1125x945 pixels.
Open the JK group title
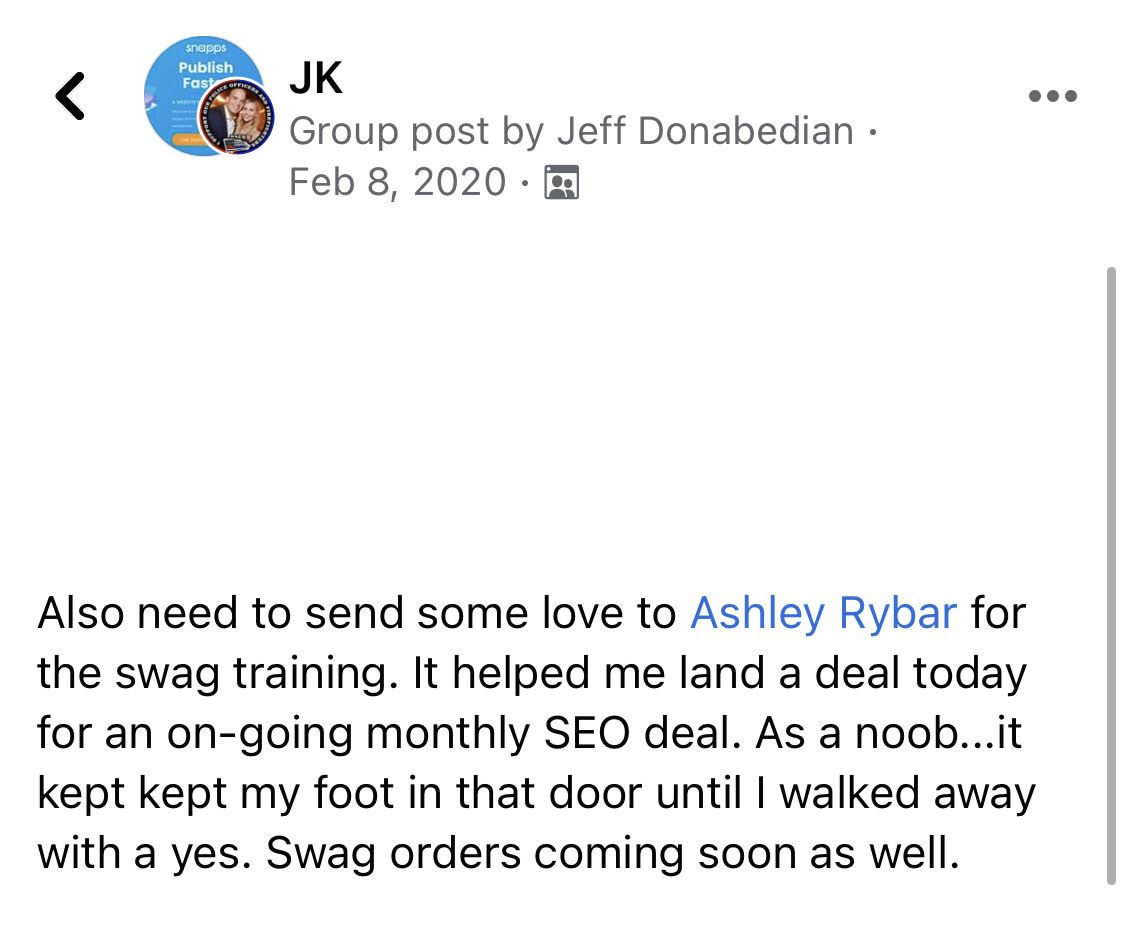[x=315, y=78]
